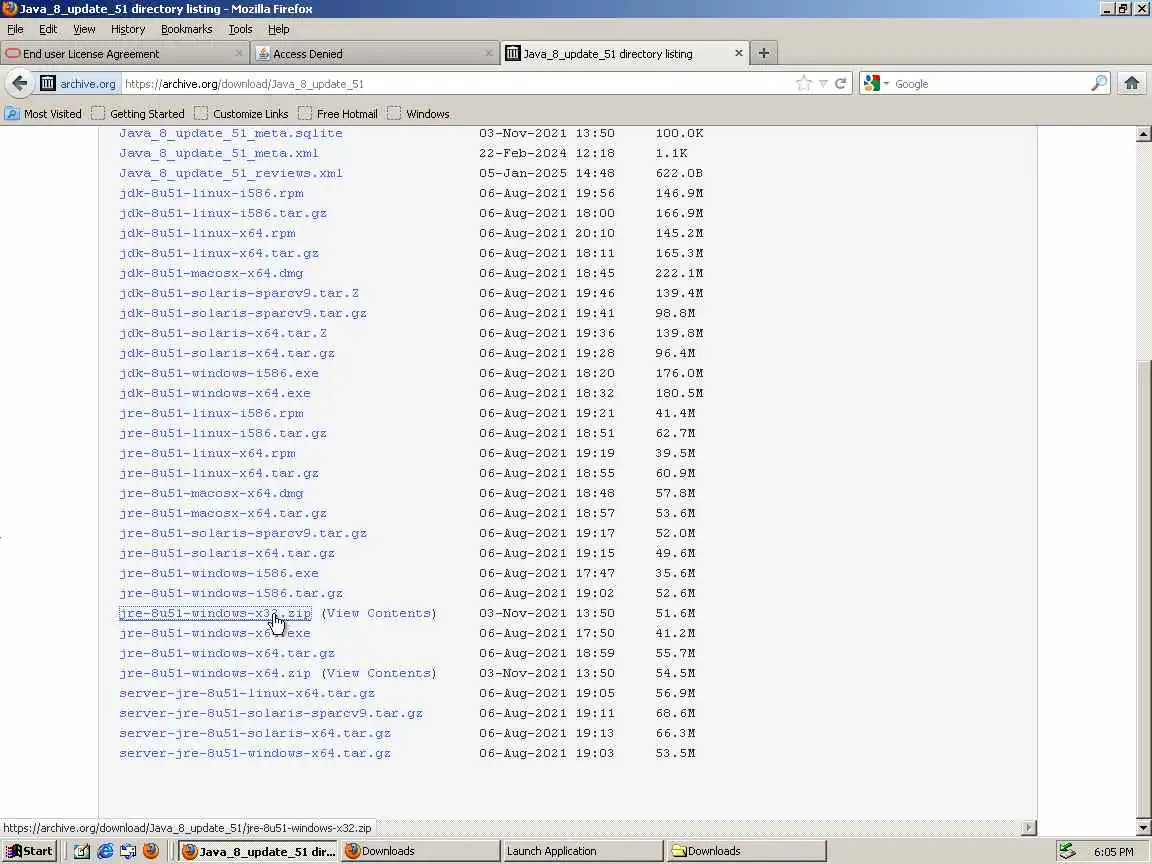
Task: Click the horizontal scrollbar right arrow
Action: 1029,828
